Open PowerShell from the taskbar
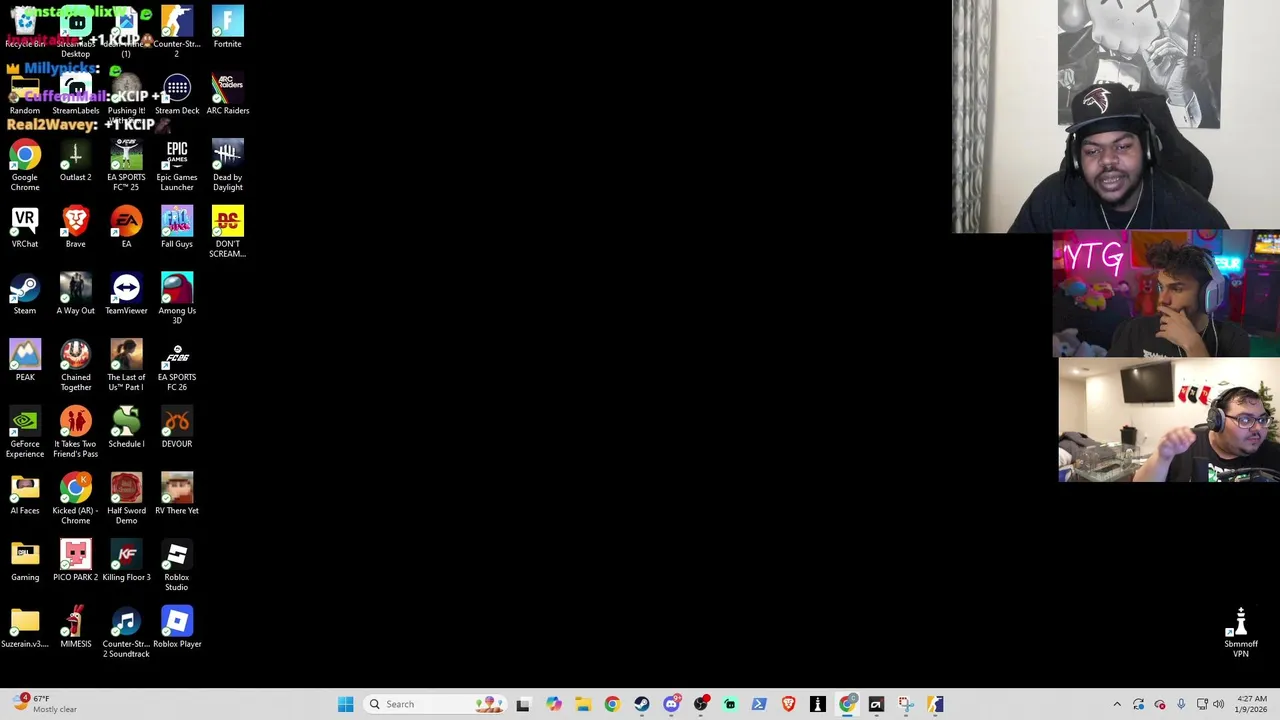 point(759,704)
